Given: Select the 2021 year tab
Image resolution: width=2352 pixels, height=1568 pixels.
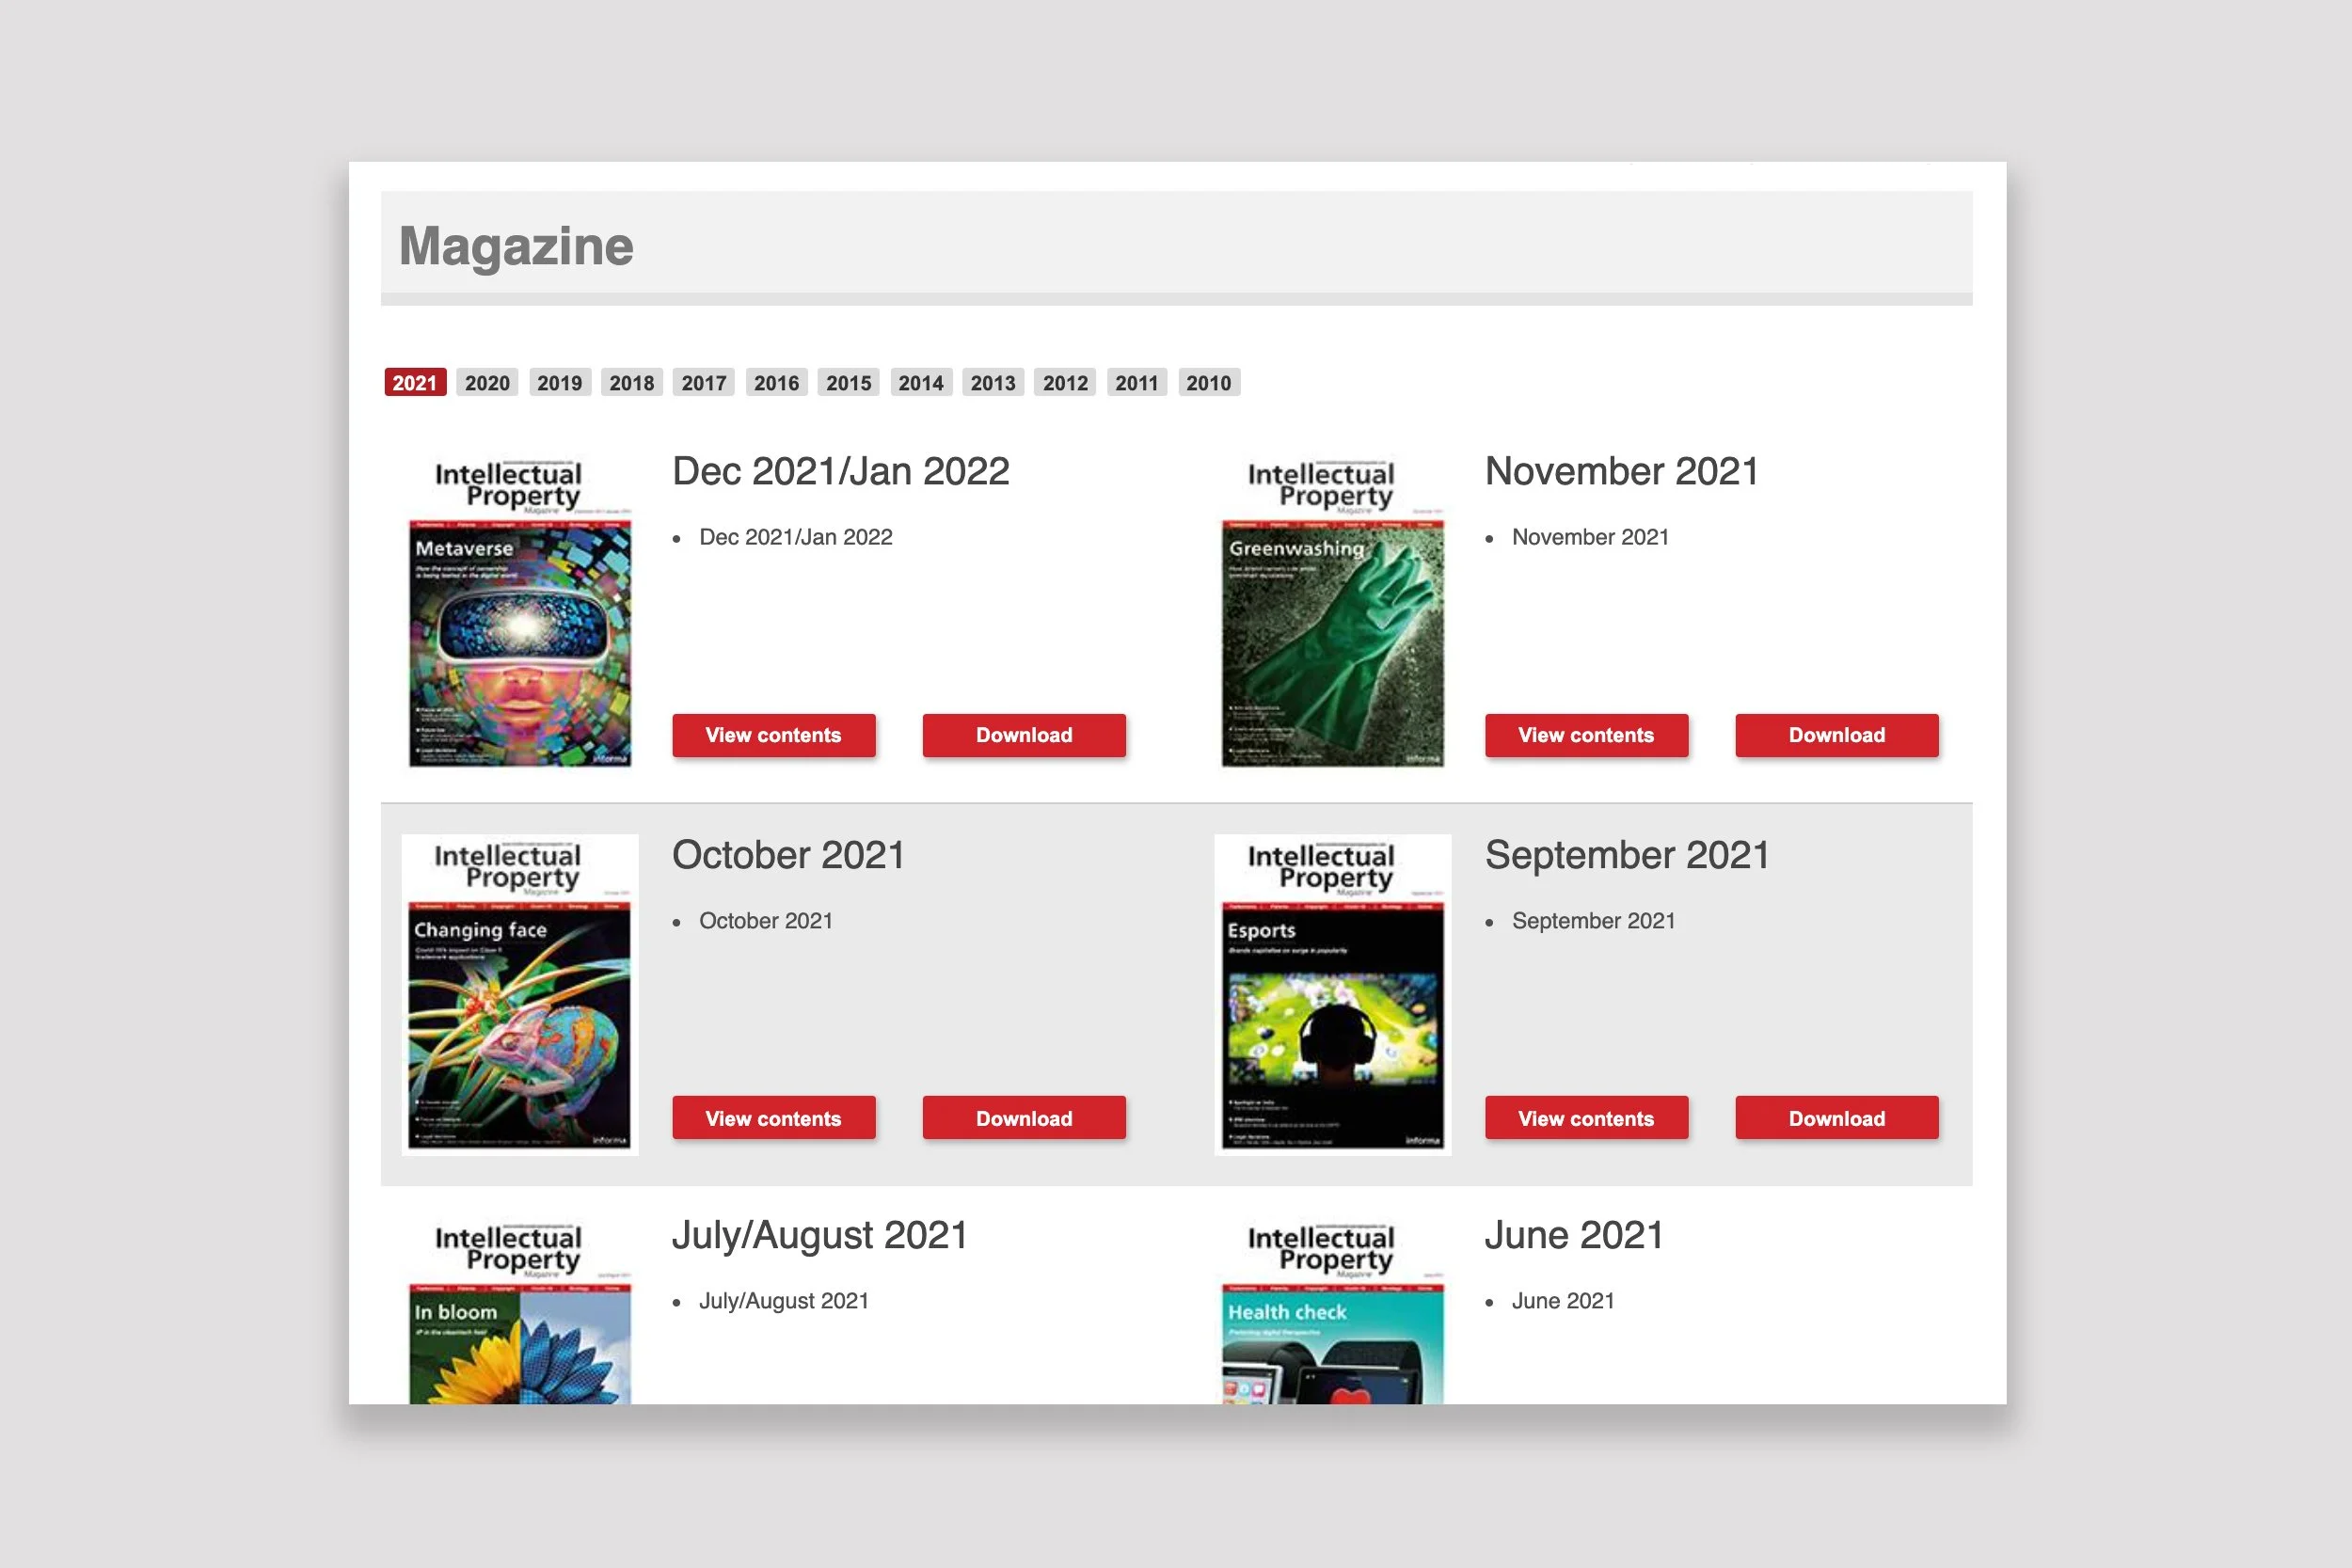Looking at the screenshot, I should click(x=415, y=382).
